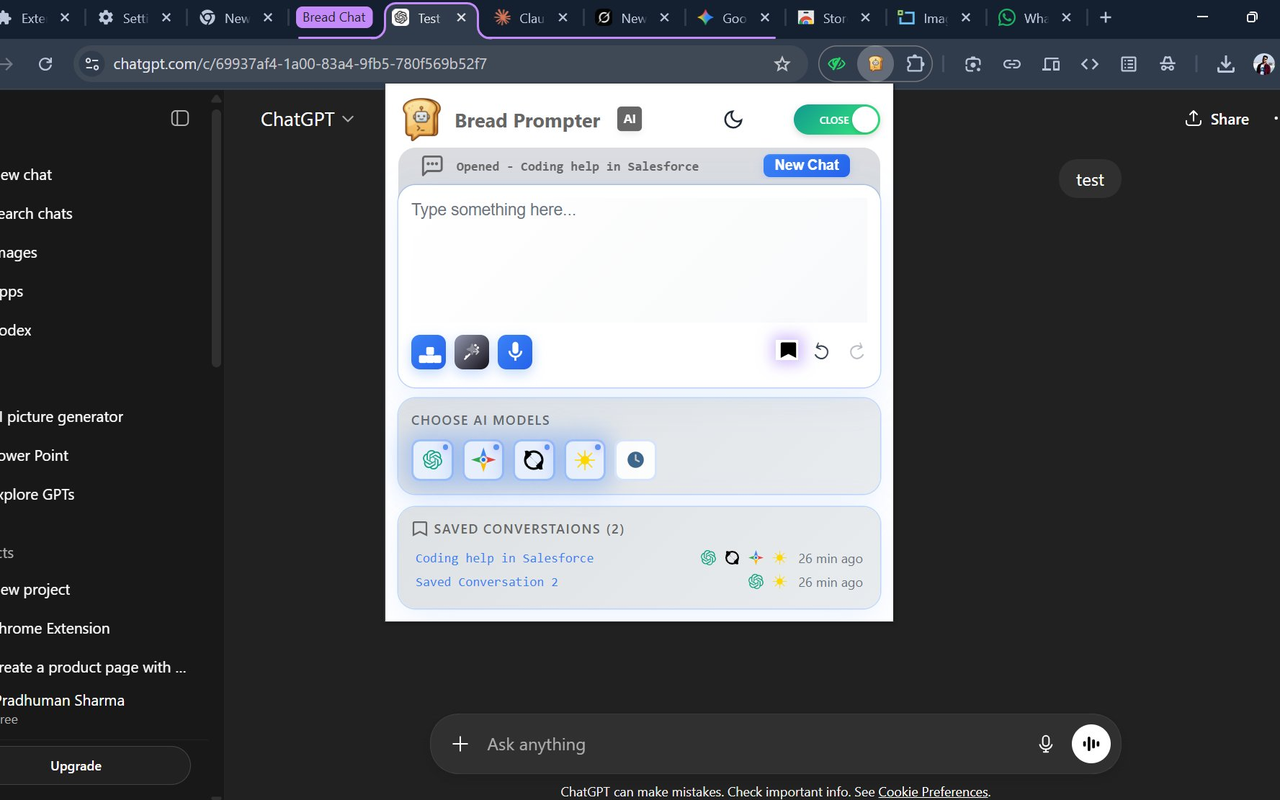
Task: Bookmark this page with the star icon
Action: 782,64
